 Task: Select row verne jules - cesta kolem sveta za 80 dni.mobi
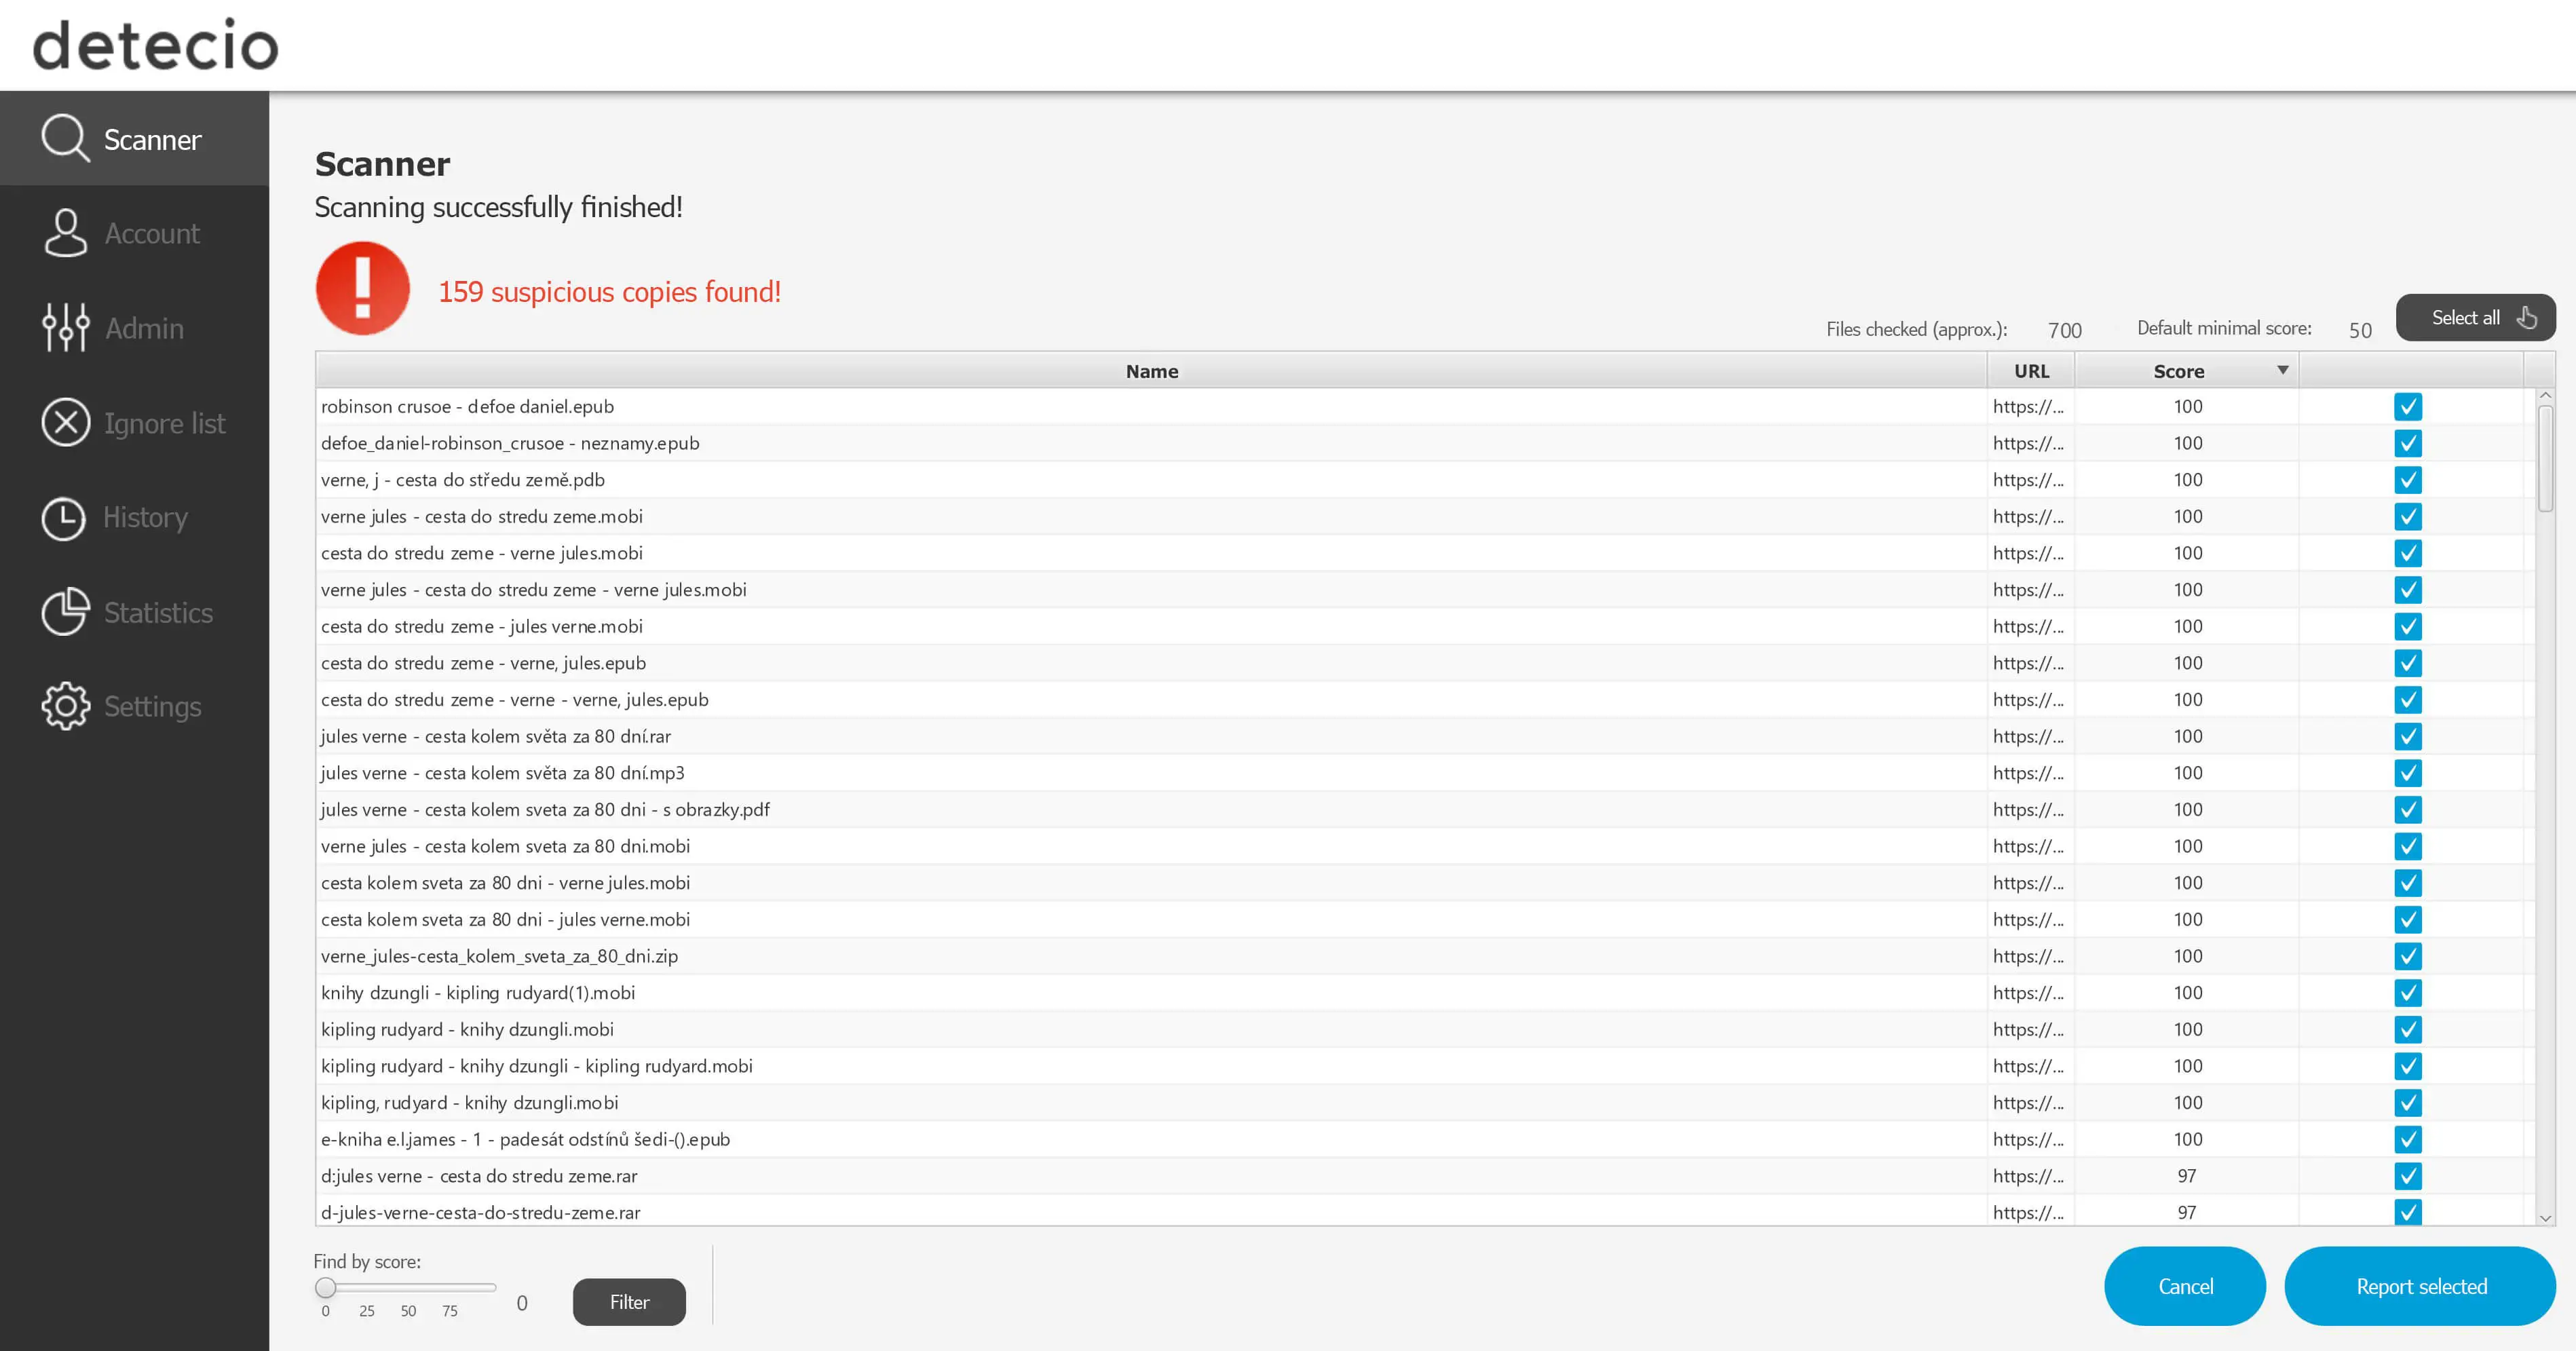1425,846
